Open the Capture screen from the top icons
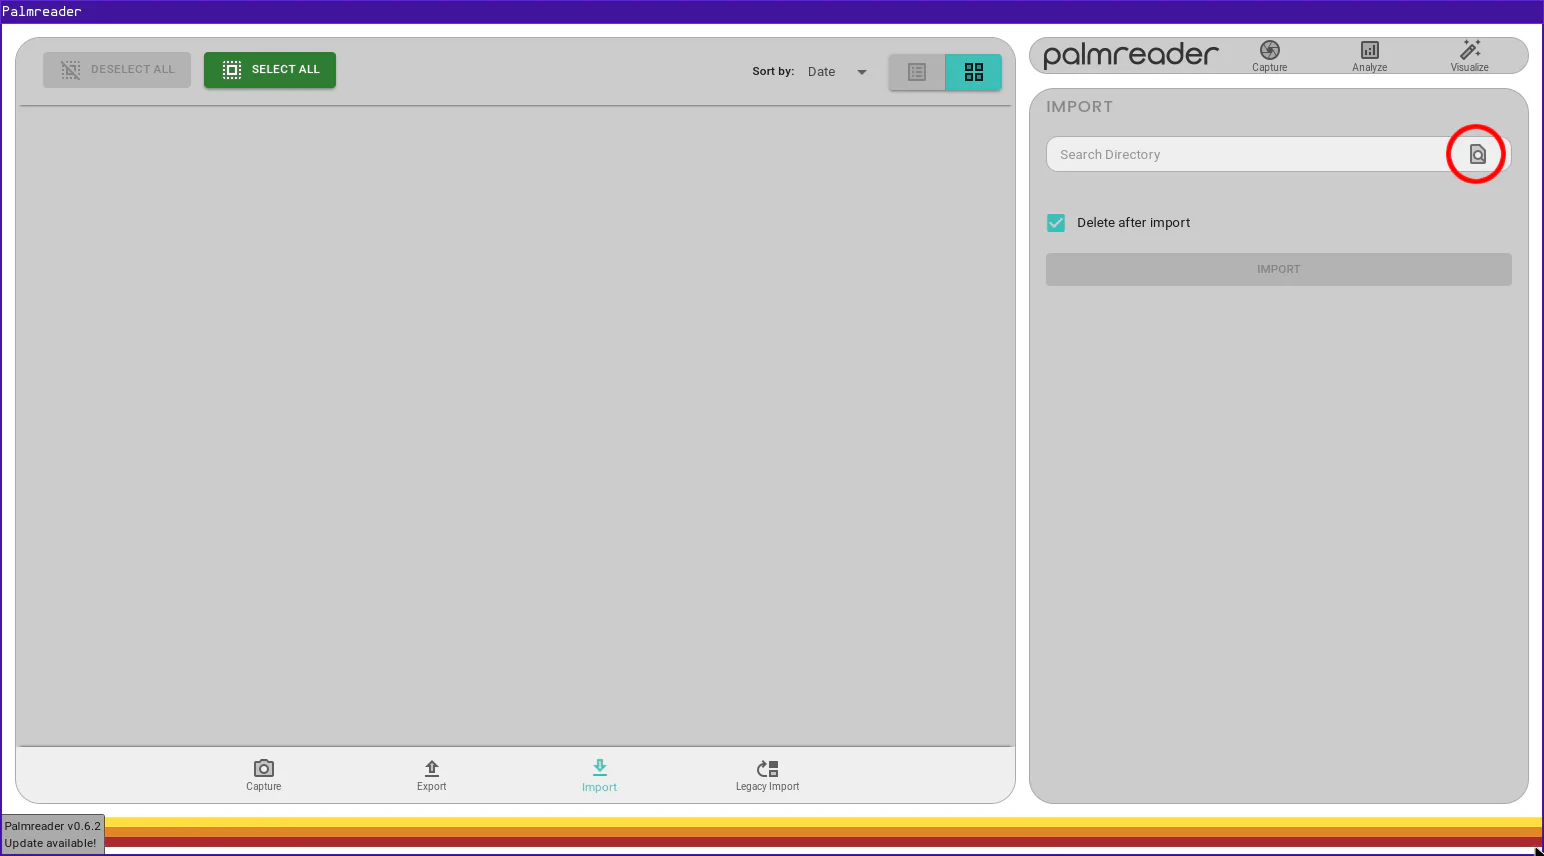 1269,55
